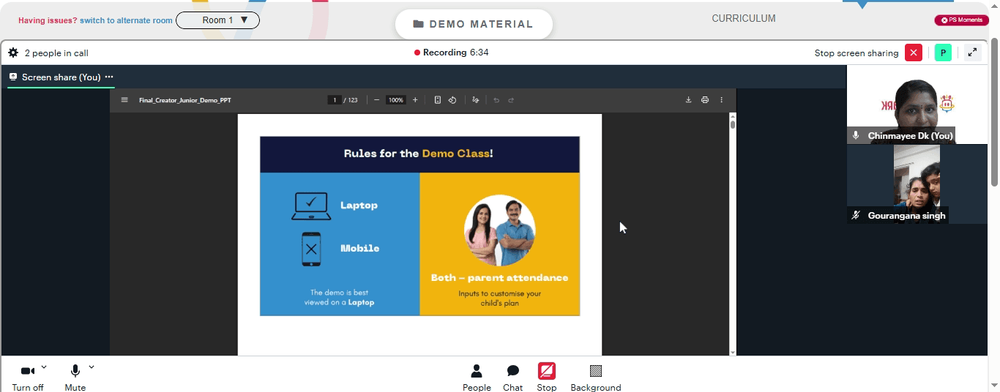Click switch to alternate room link
Image resolution: width=1000 pixels, height=392 pixels.
[x=126, y=20]
